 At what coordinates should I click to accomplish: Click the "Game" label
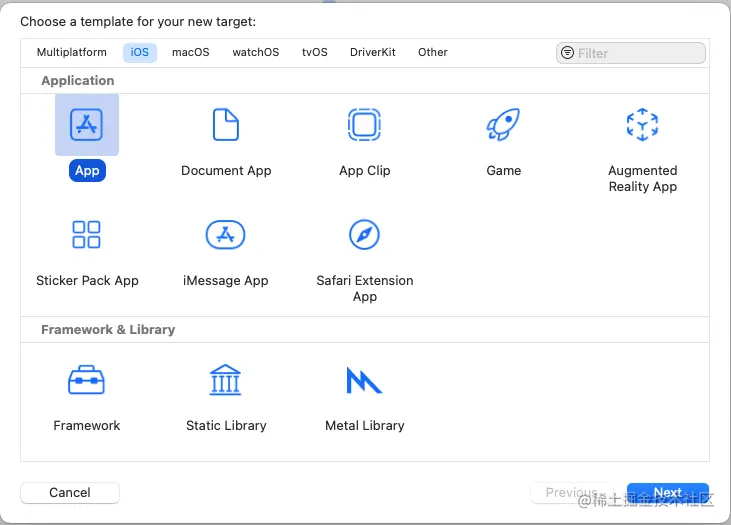(503, 171)
